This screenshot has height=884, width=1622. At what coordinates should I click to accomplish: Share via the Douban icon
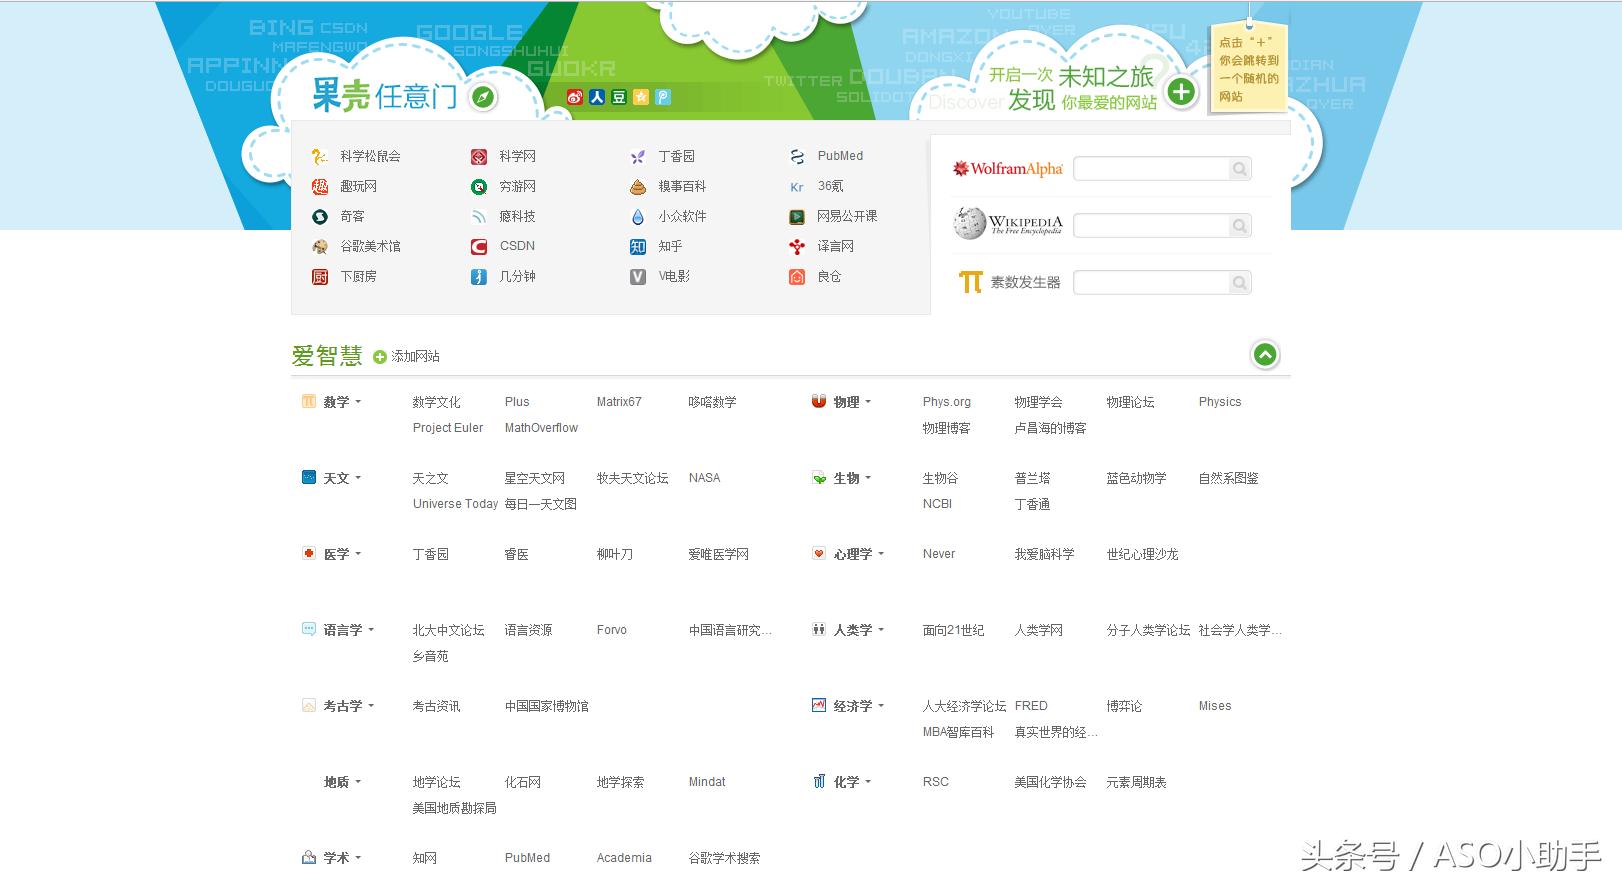click(619, 97)
